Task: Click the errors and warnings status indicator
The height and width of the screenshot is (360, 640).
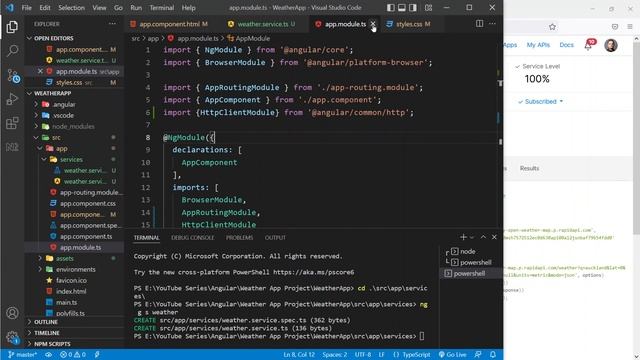Action: coord(73,354)
